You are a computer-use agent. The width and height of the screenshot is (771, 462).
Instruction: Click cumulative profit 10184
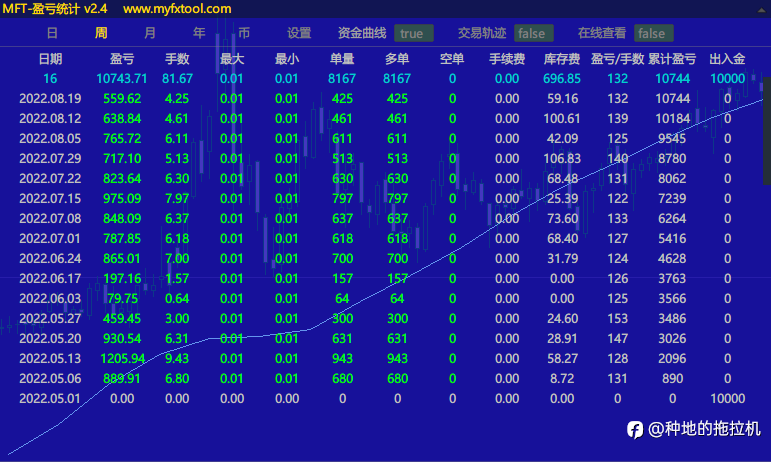click(x=672, y=119)
